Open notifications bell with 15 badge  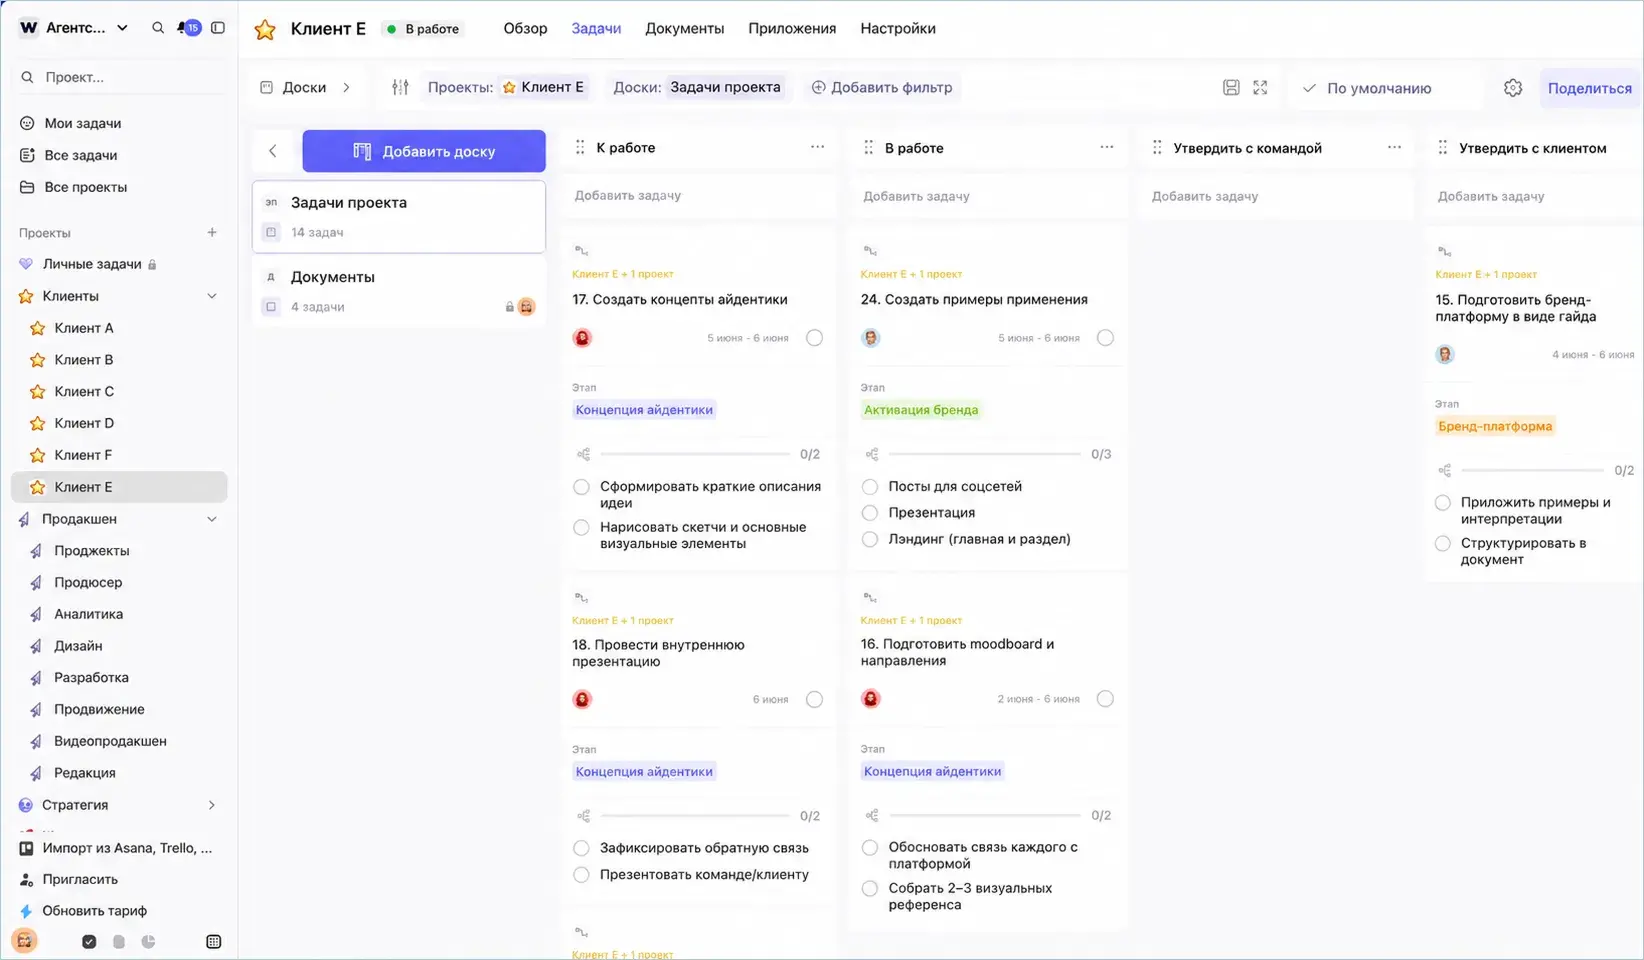(188, 28)
